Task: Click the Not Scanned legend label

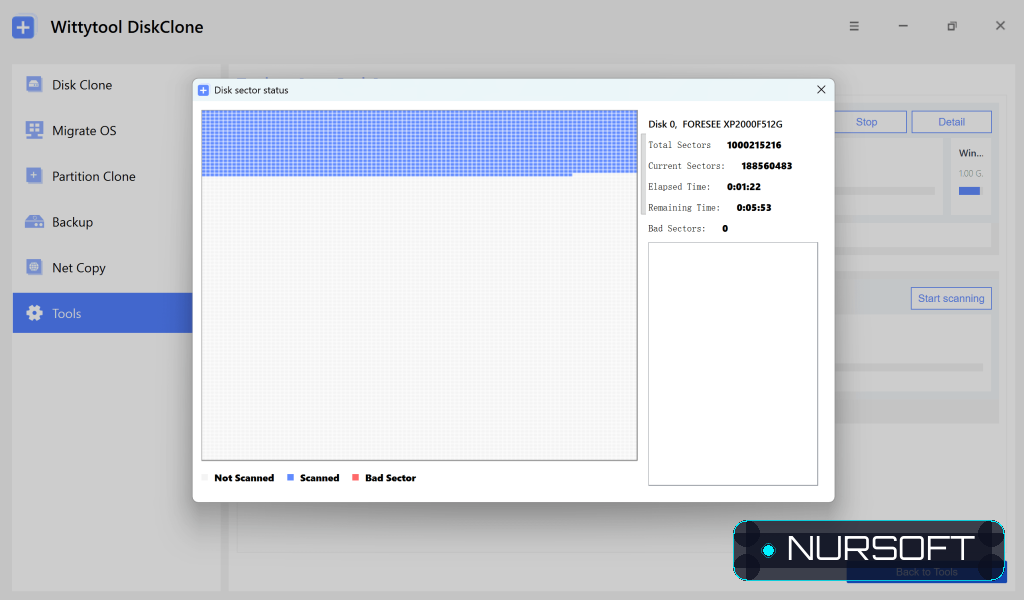Action: pos(244,478)
